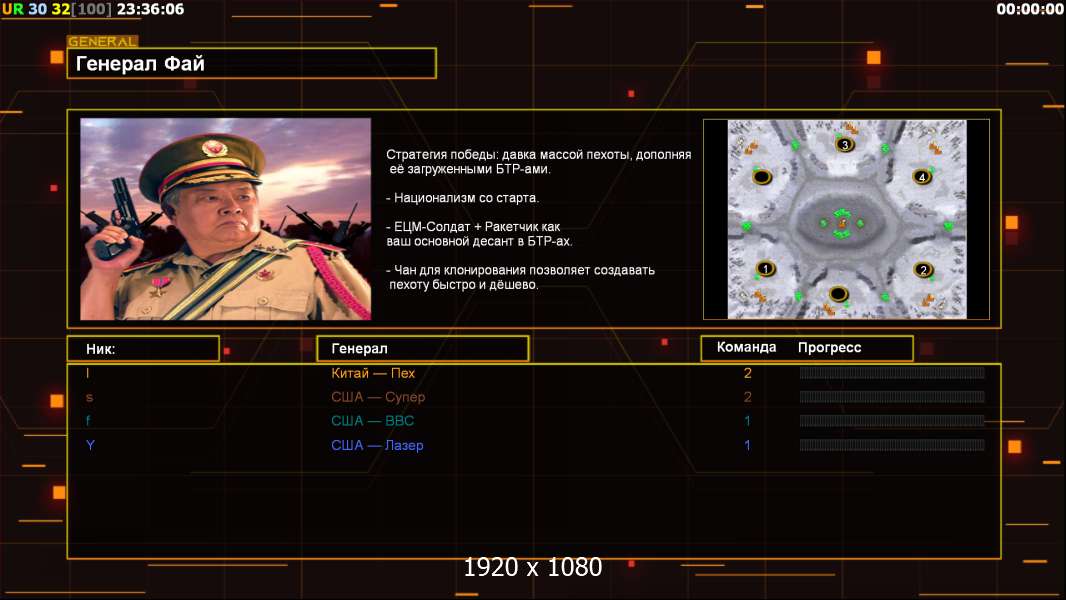
Task: Click start position marker 3 on the minimap
Action: pos(844,145)
